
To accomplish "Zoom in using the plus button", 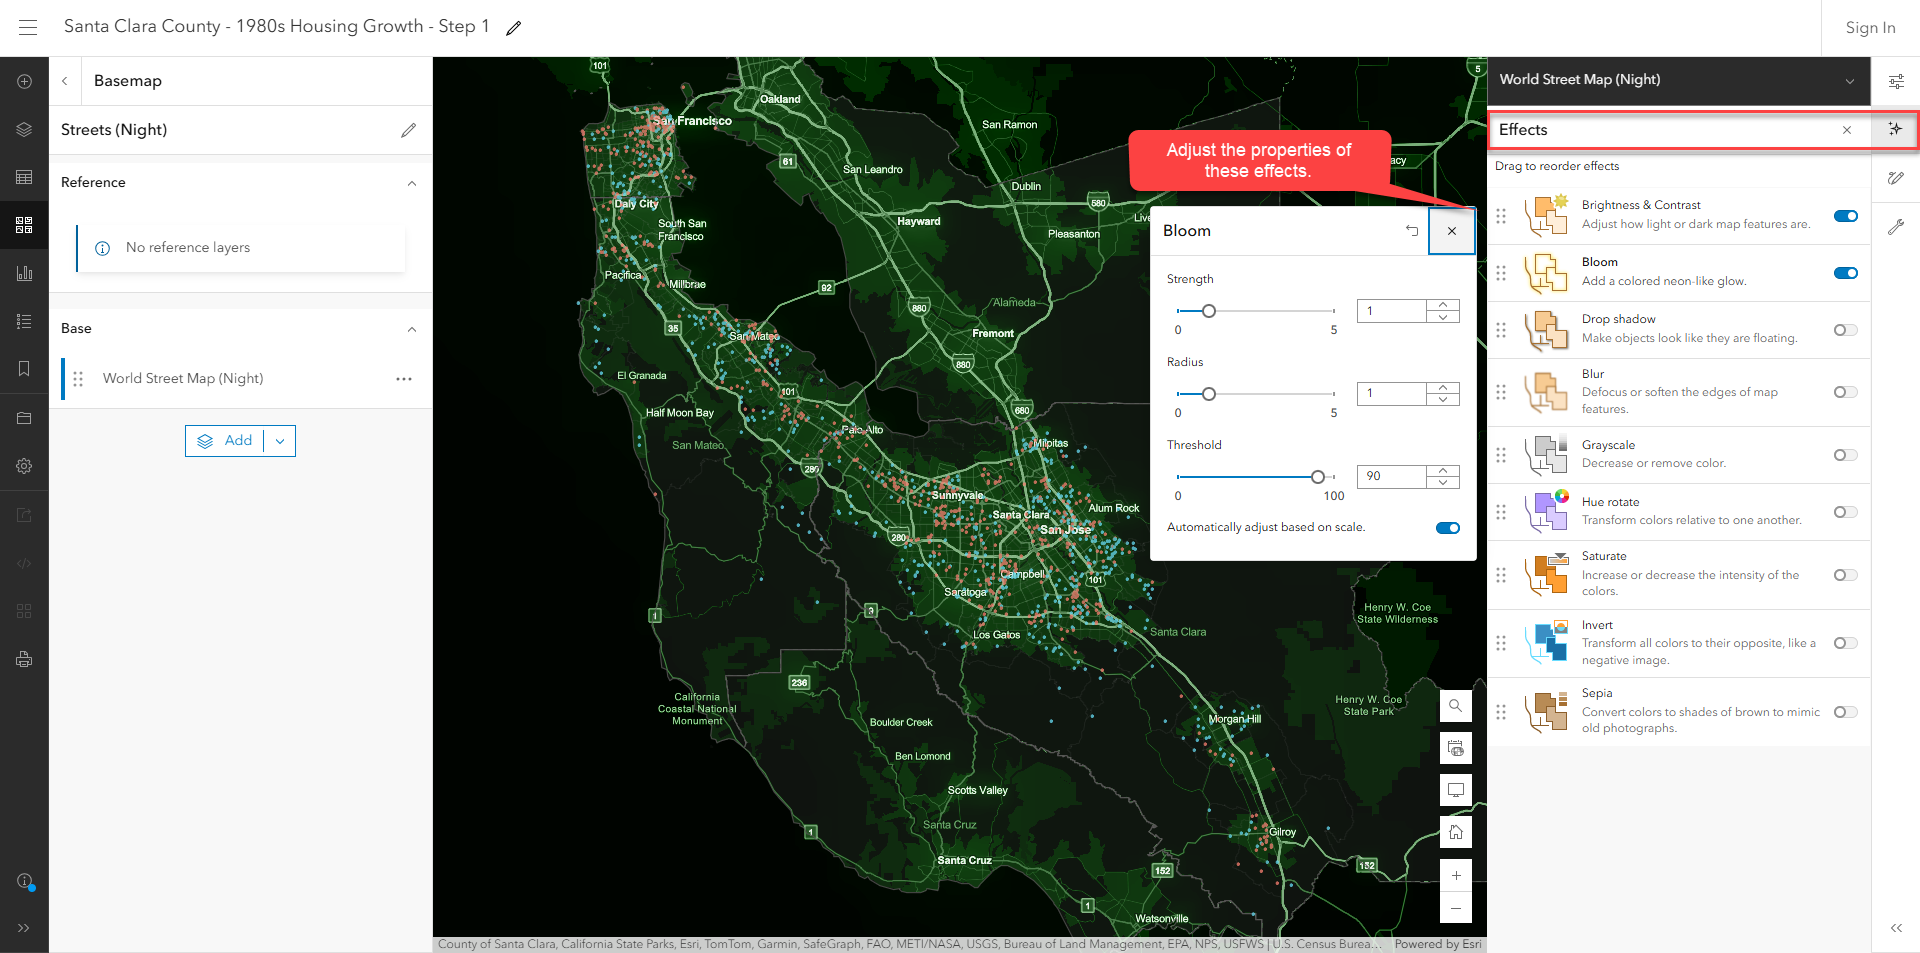I will [x=1455, y=875].
